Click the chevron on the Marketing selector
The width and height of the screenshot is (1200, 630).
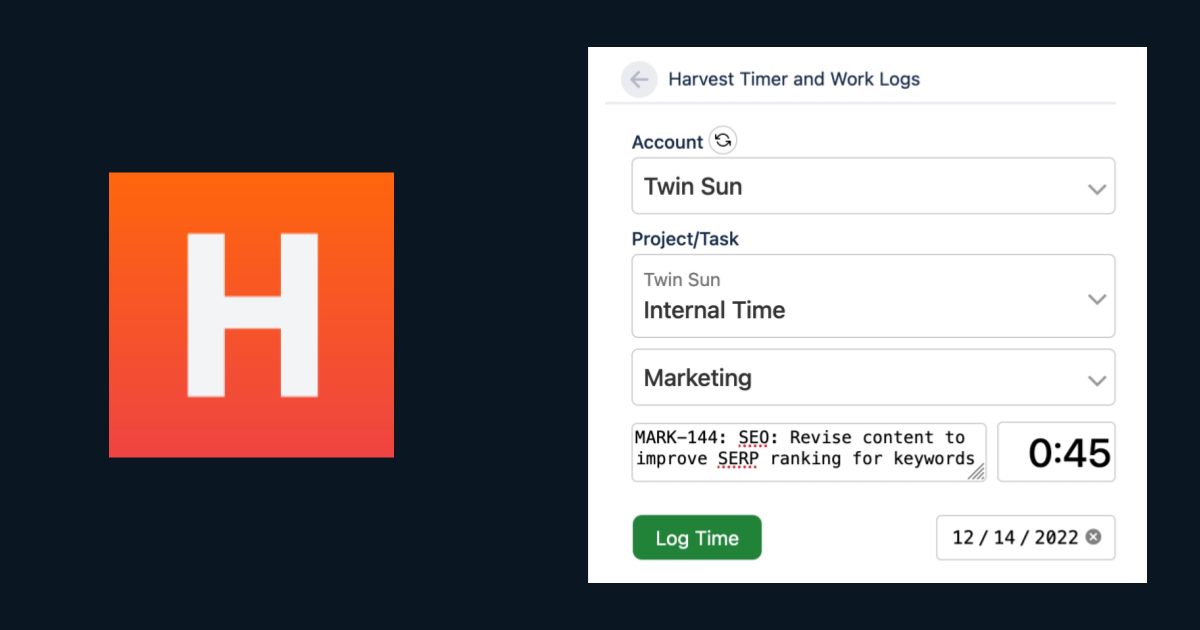(x=1097, y=380)
